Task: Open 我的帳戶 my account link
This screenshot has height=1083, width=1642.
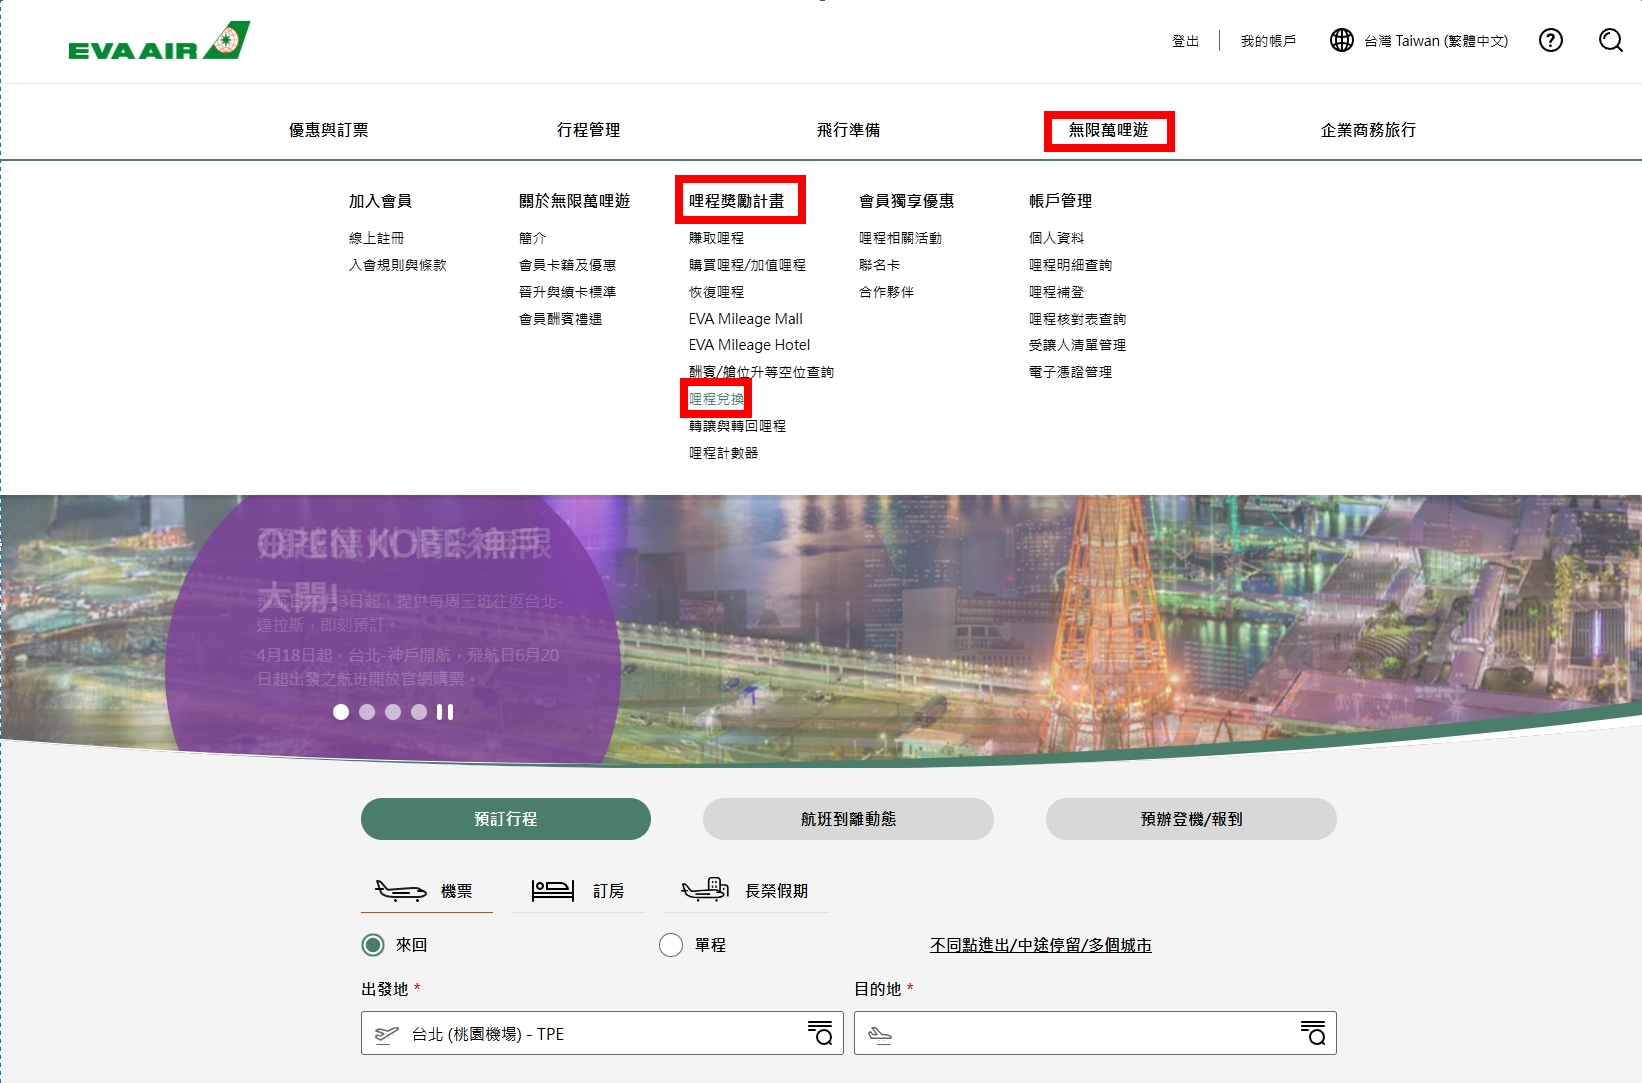Action: point(1268,41)
